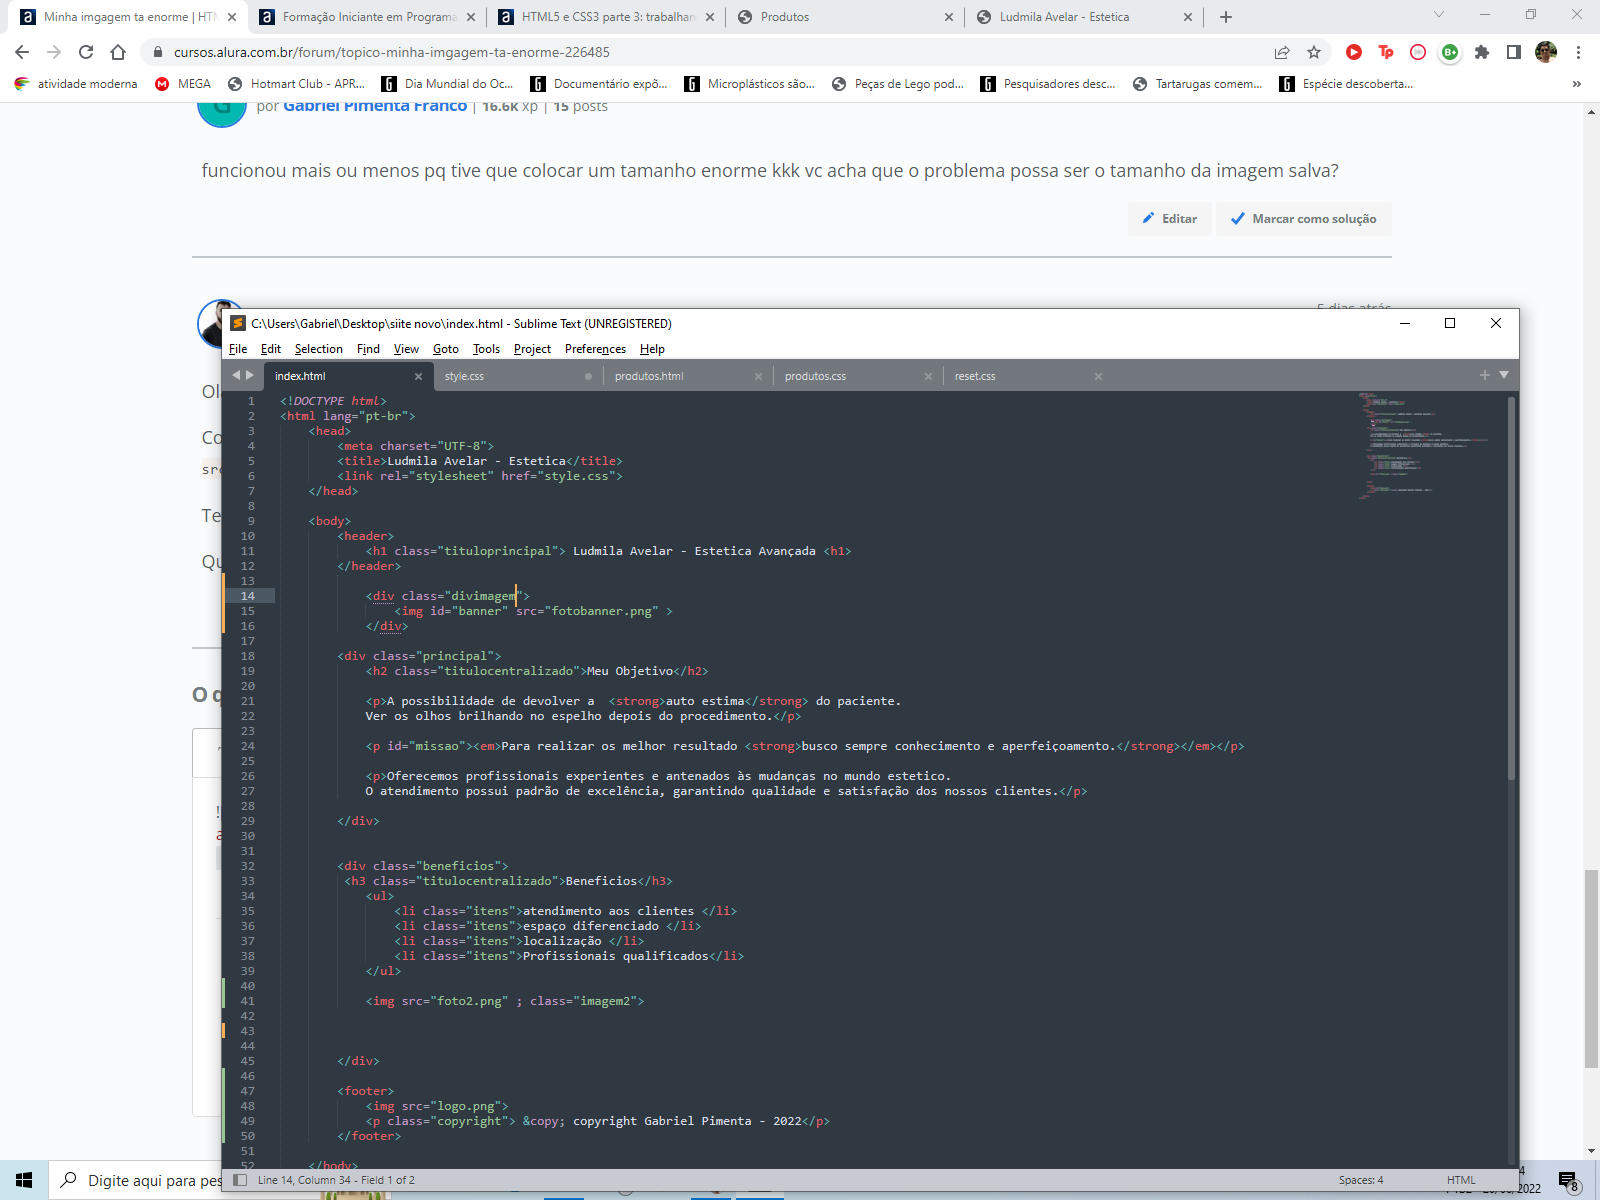Go to next tab arrow in Sublime

coord(250,375)
